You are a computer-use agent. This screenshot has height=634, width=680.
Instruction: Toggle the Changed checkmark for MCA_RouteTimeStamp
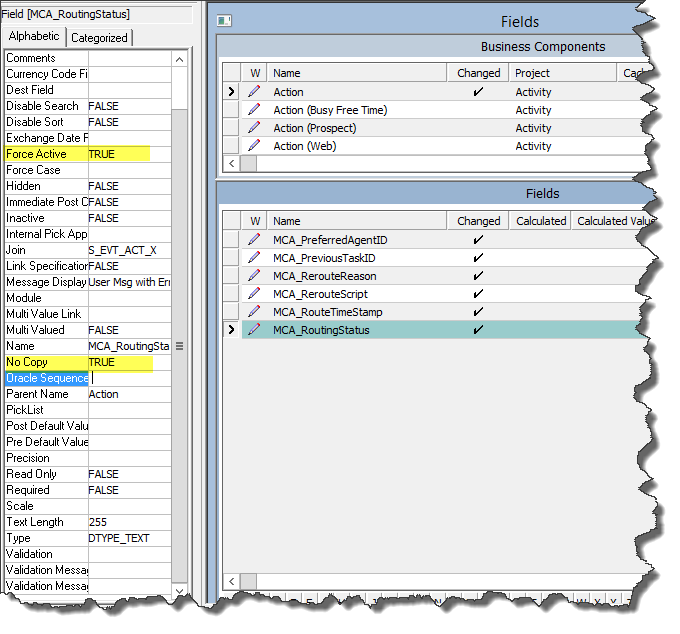coord(478,312)
